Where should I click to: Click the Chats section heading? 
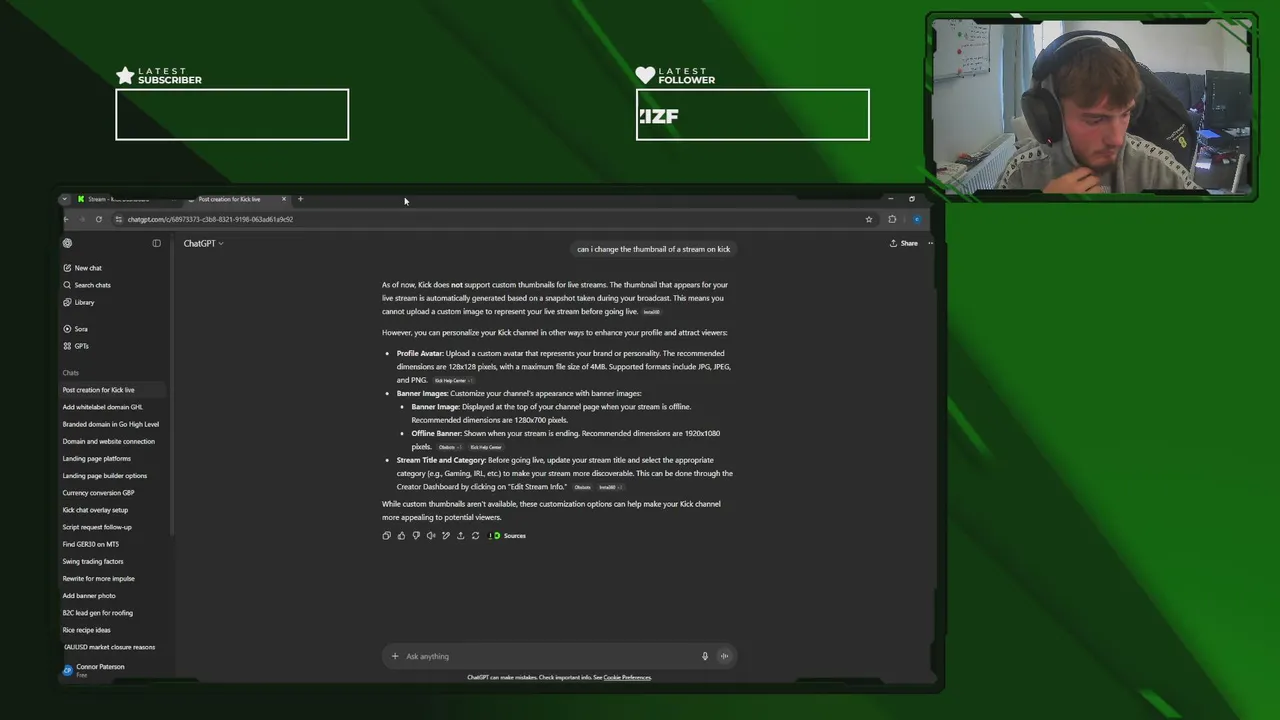[70, 373]
